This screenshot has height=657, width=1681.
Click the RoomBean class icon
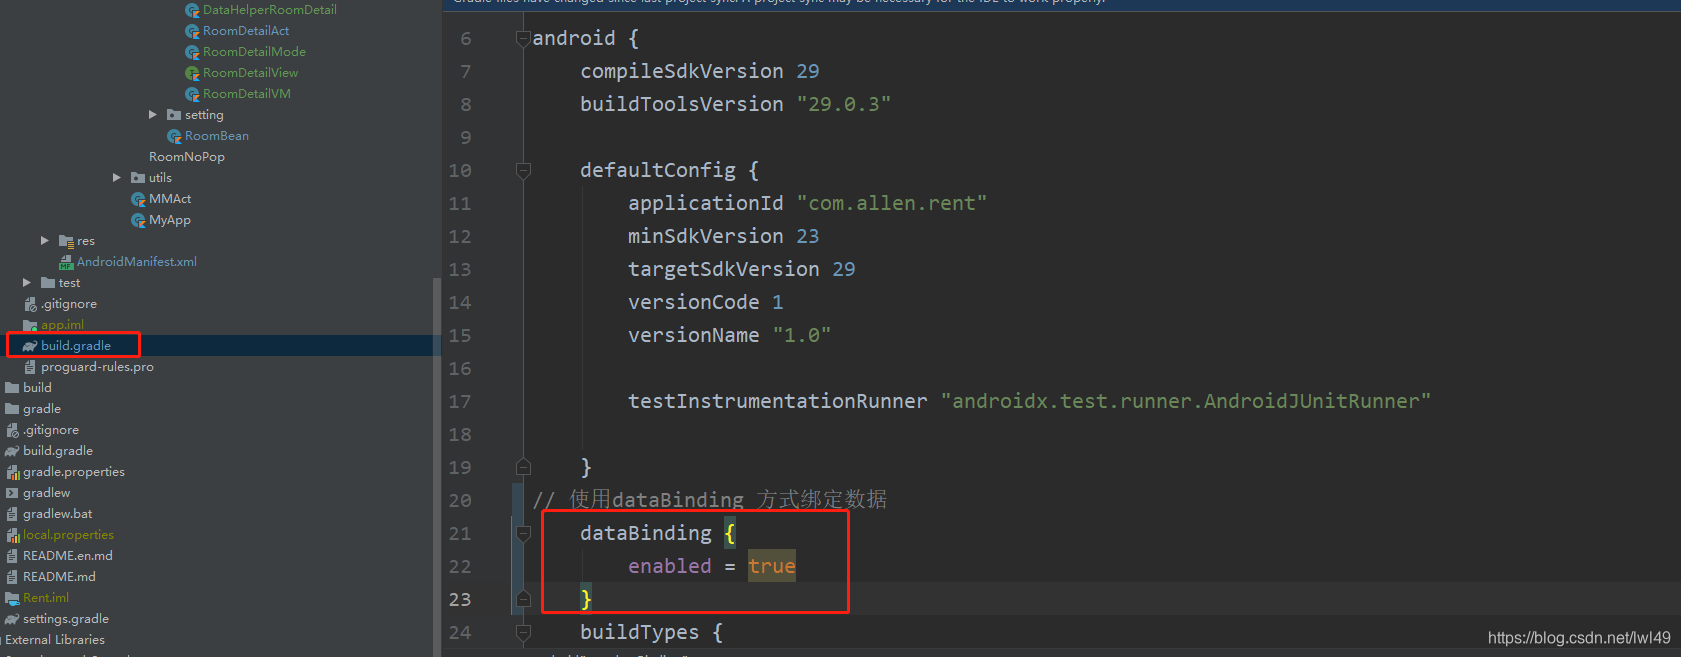pyautogui.click(x=174, y=136)
